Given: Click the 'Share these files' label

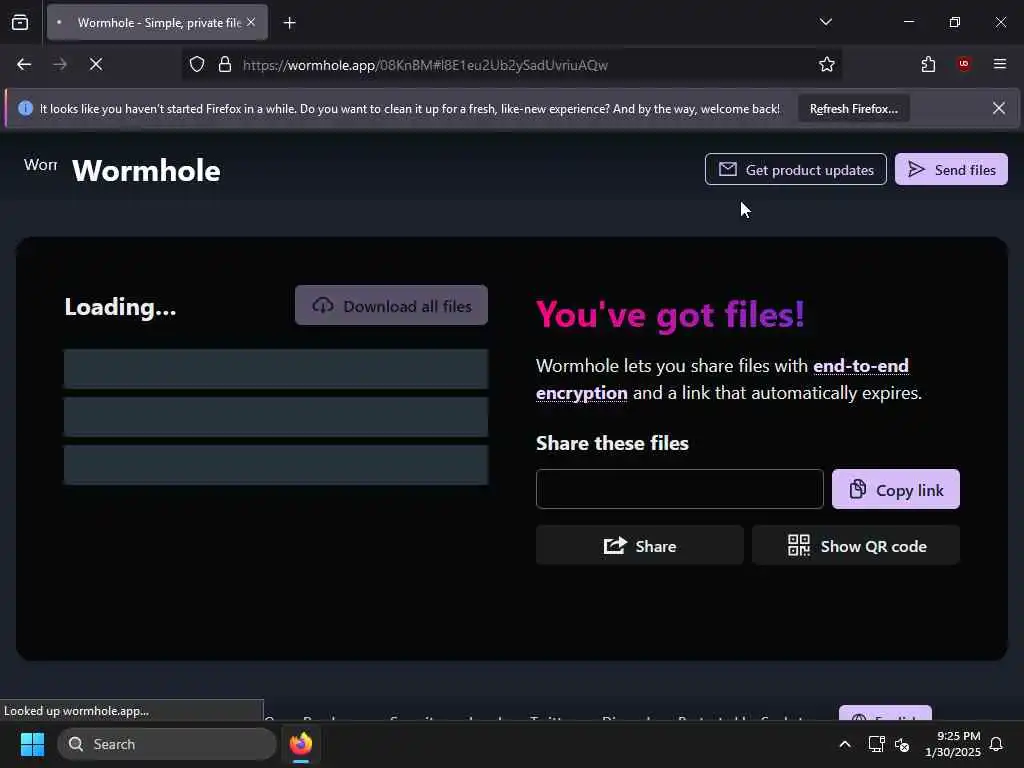Looking at the screenshot, I should click(612, 443).
